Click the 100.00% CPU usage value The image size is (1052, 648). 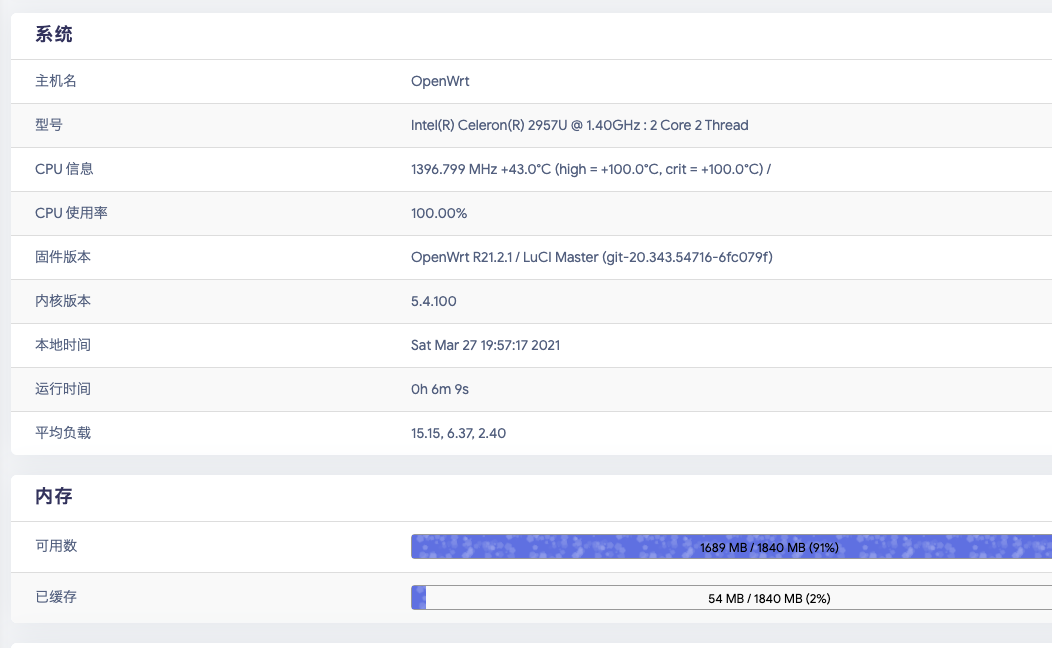tap(439, 213)
